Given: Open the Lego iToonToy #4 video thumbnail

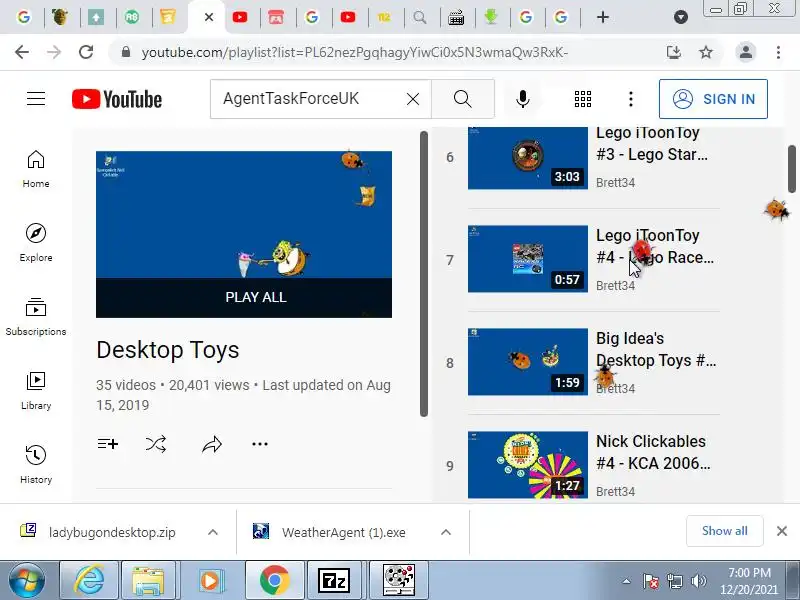Looking at the screenshot, I should pos(528,259).
